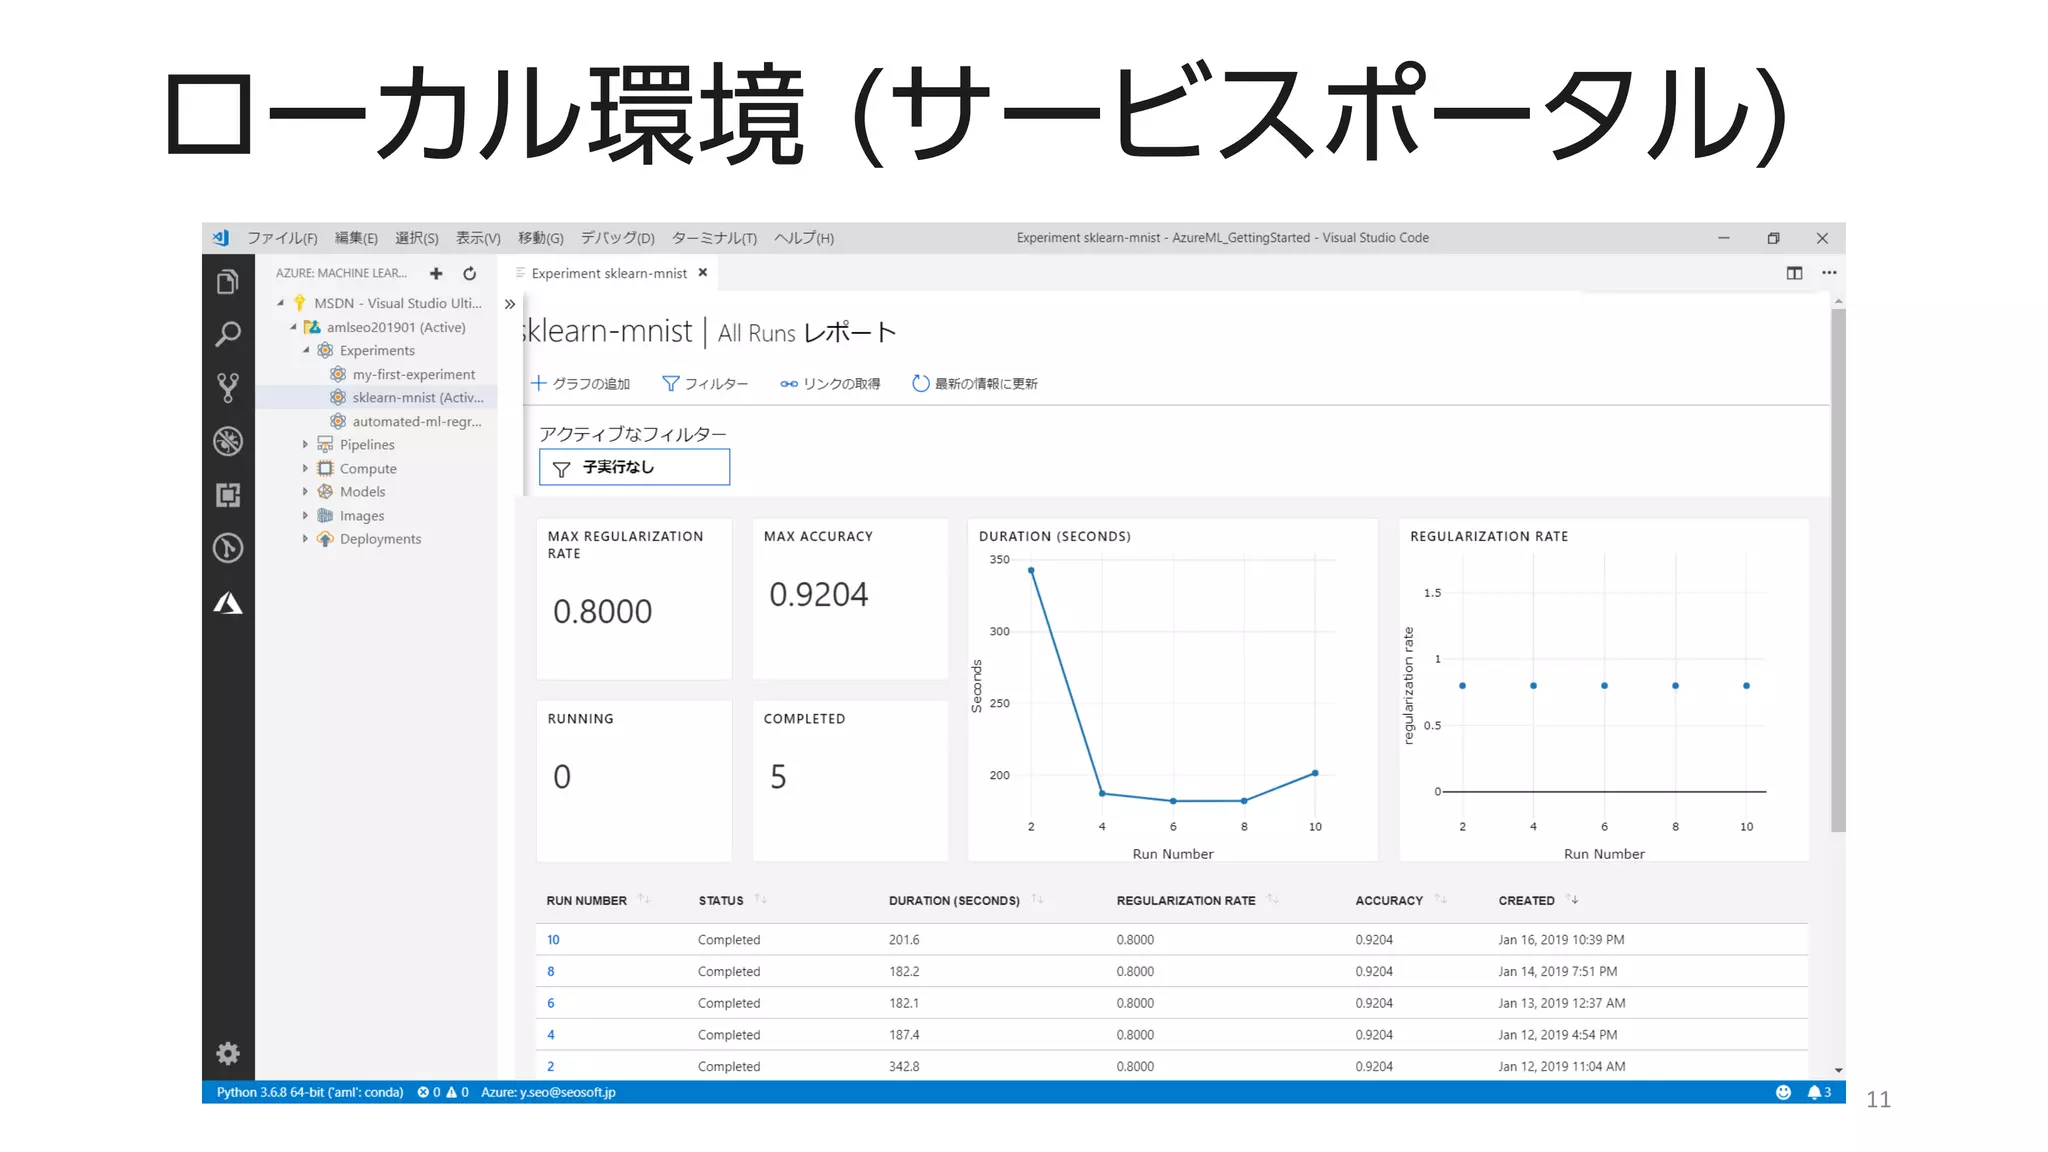Sort table by Accuracy column
The height and width of the screenshot is (1152, 2048).
pyautogui.click(x=1389, y=900)
